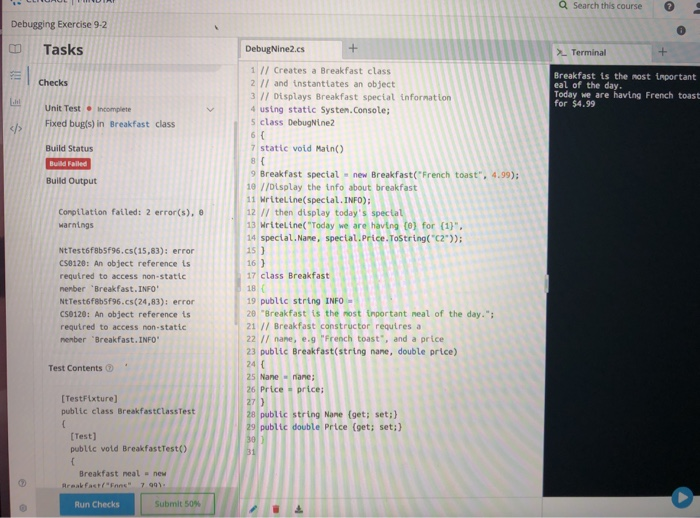Click code line 11 WriteLine(special.INFO)
The image size is (700, 518).
tap(315, 200)
